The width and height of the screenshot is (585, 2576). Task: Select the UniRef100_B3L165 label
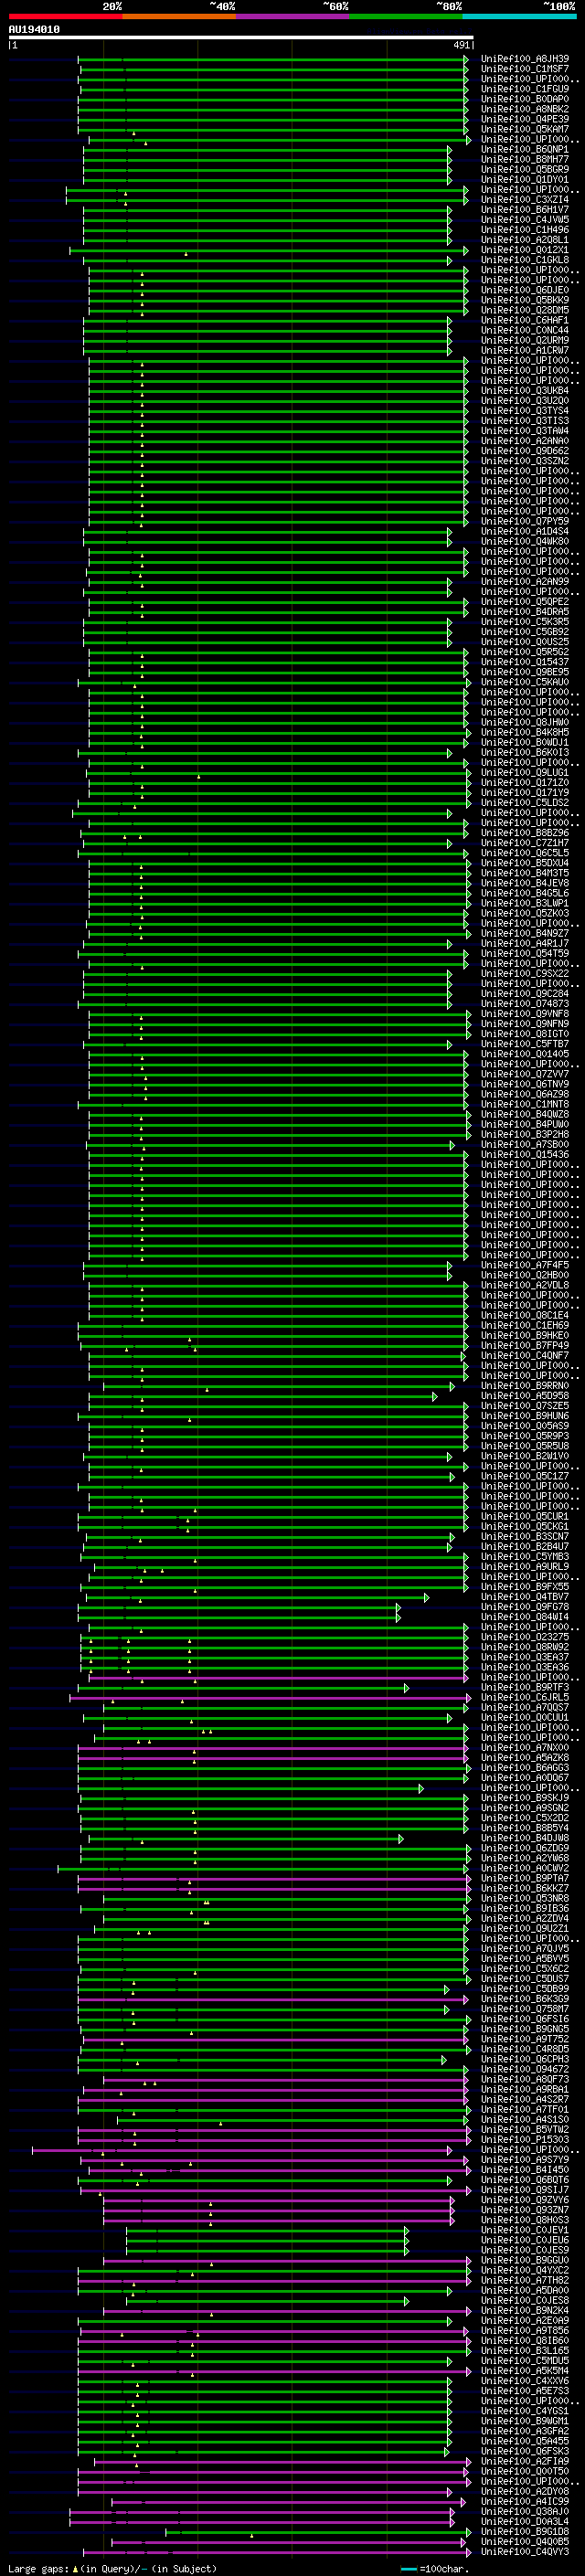pos(525,2350)
